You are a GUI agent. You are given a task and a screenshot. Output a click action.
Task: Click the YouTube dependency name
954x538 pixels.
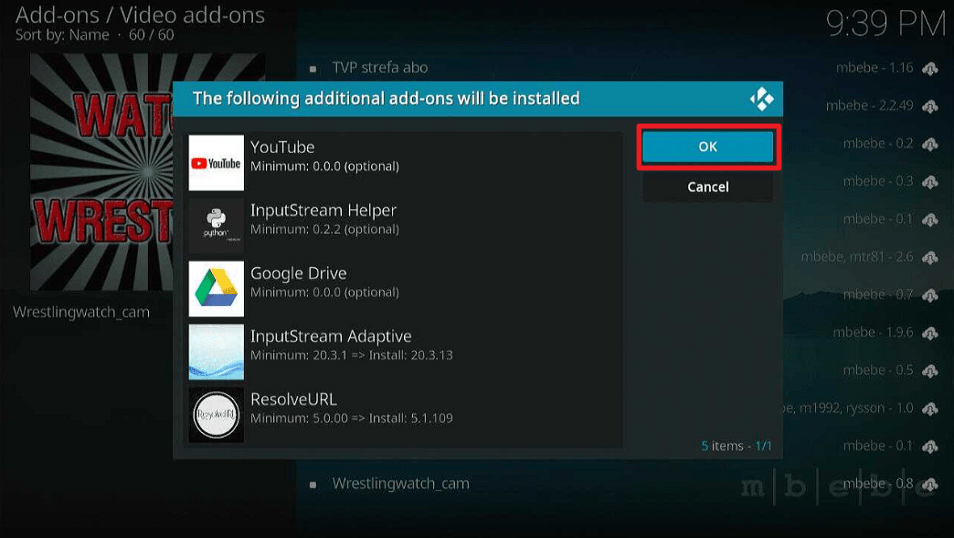[x=282, y=147]
